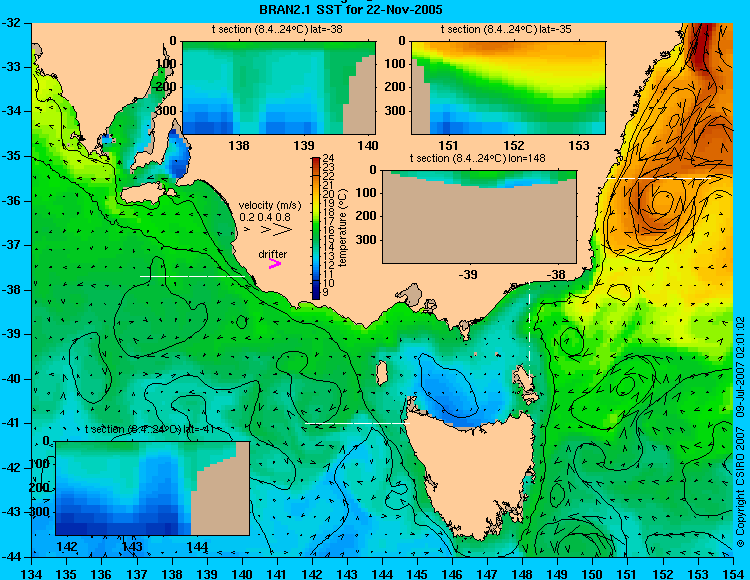Open the lat=-38 temperature section inset plot
The width and height of the screenshot is (750, 580).
[279, 88]
